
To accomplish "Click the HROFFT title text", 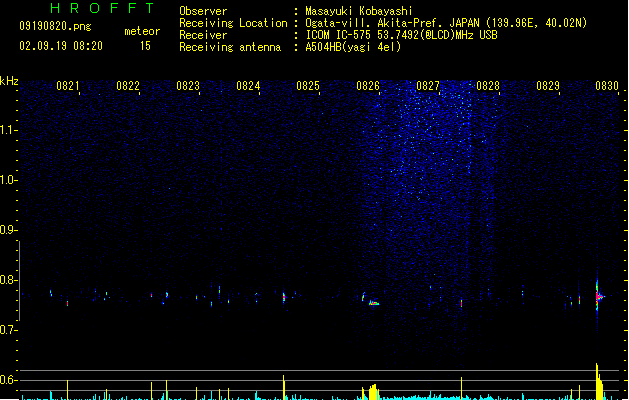I will click(x=102, y=8).
